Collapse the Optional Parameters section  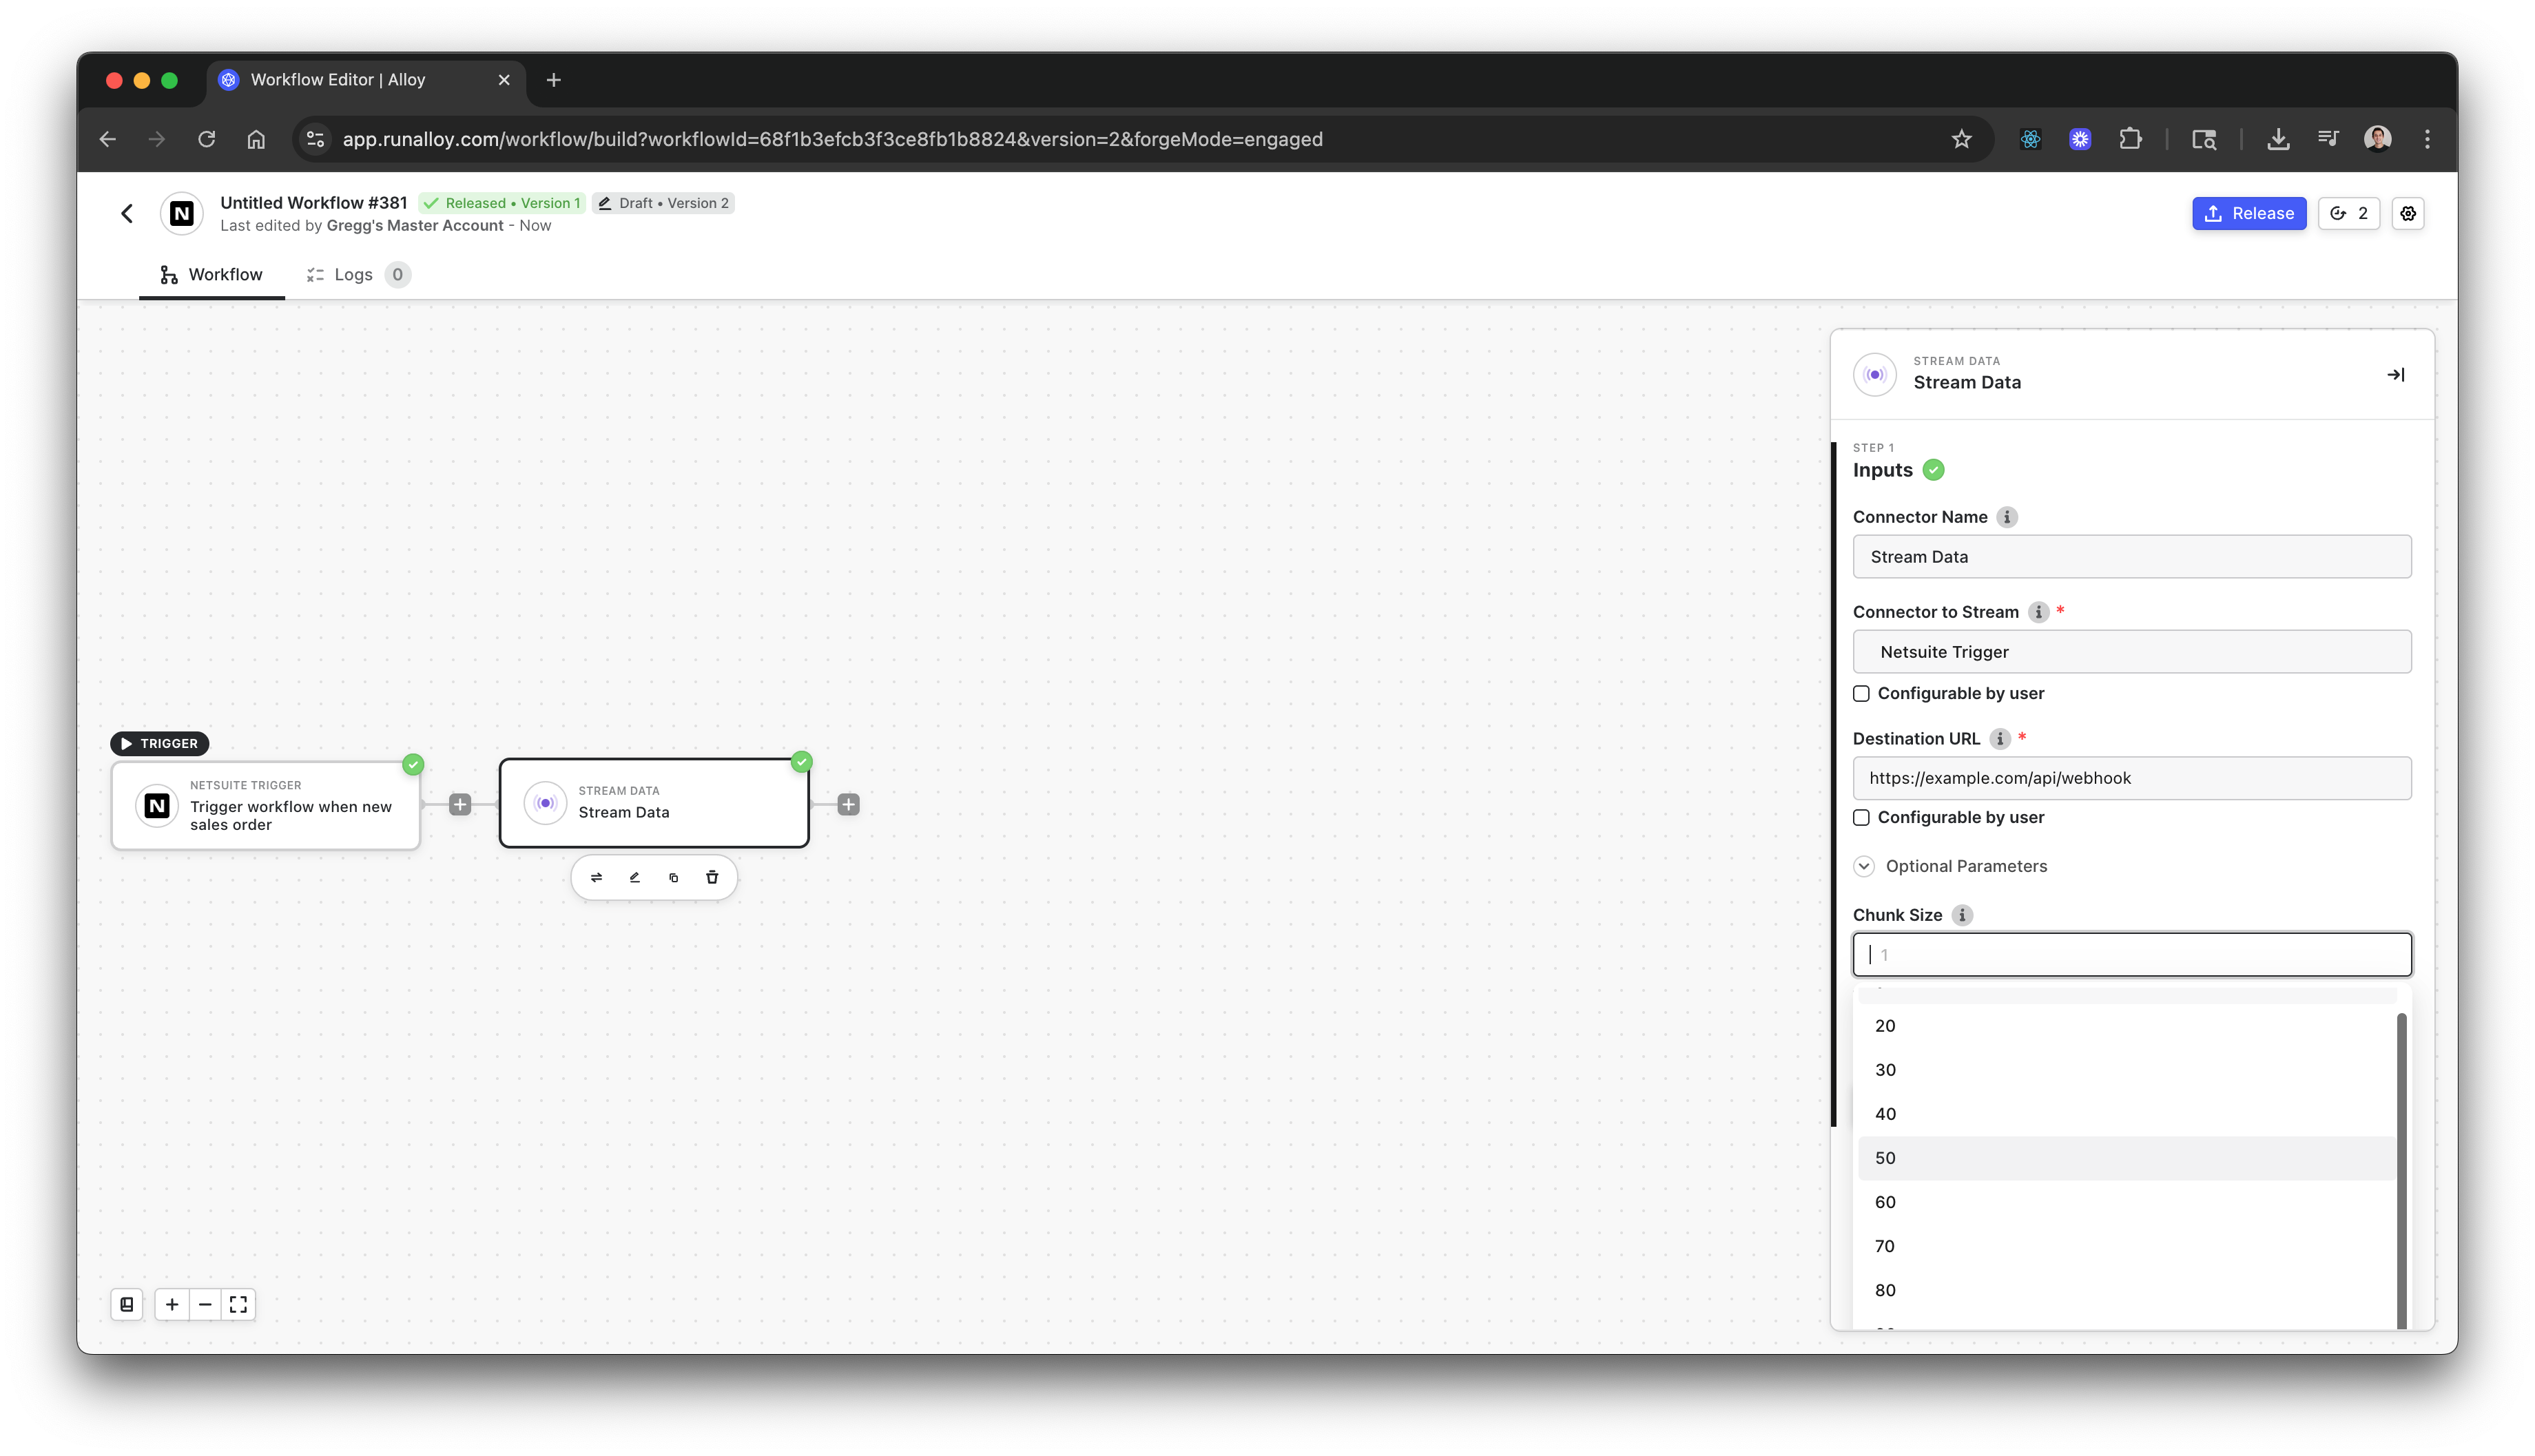(x=1864, y=866)
